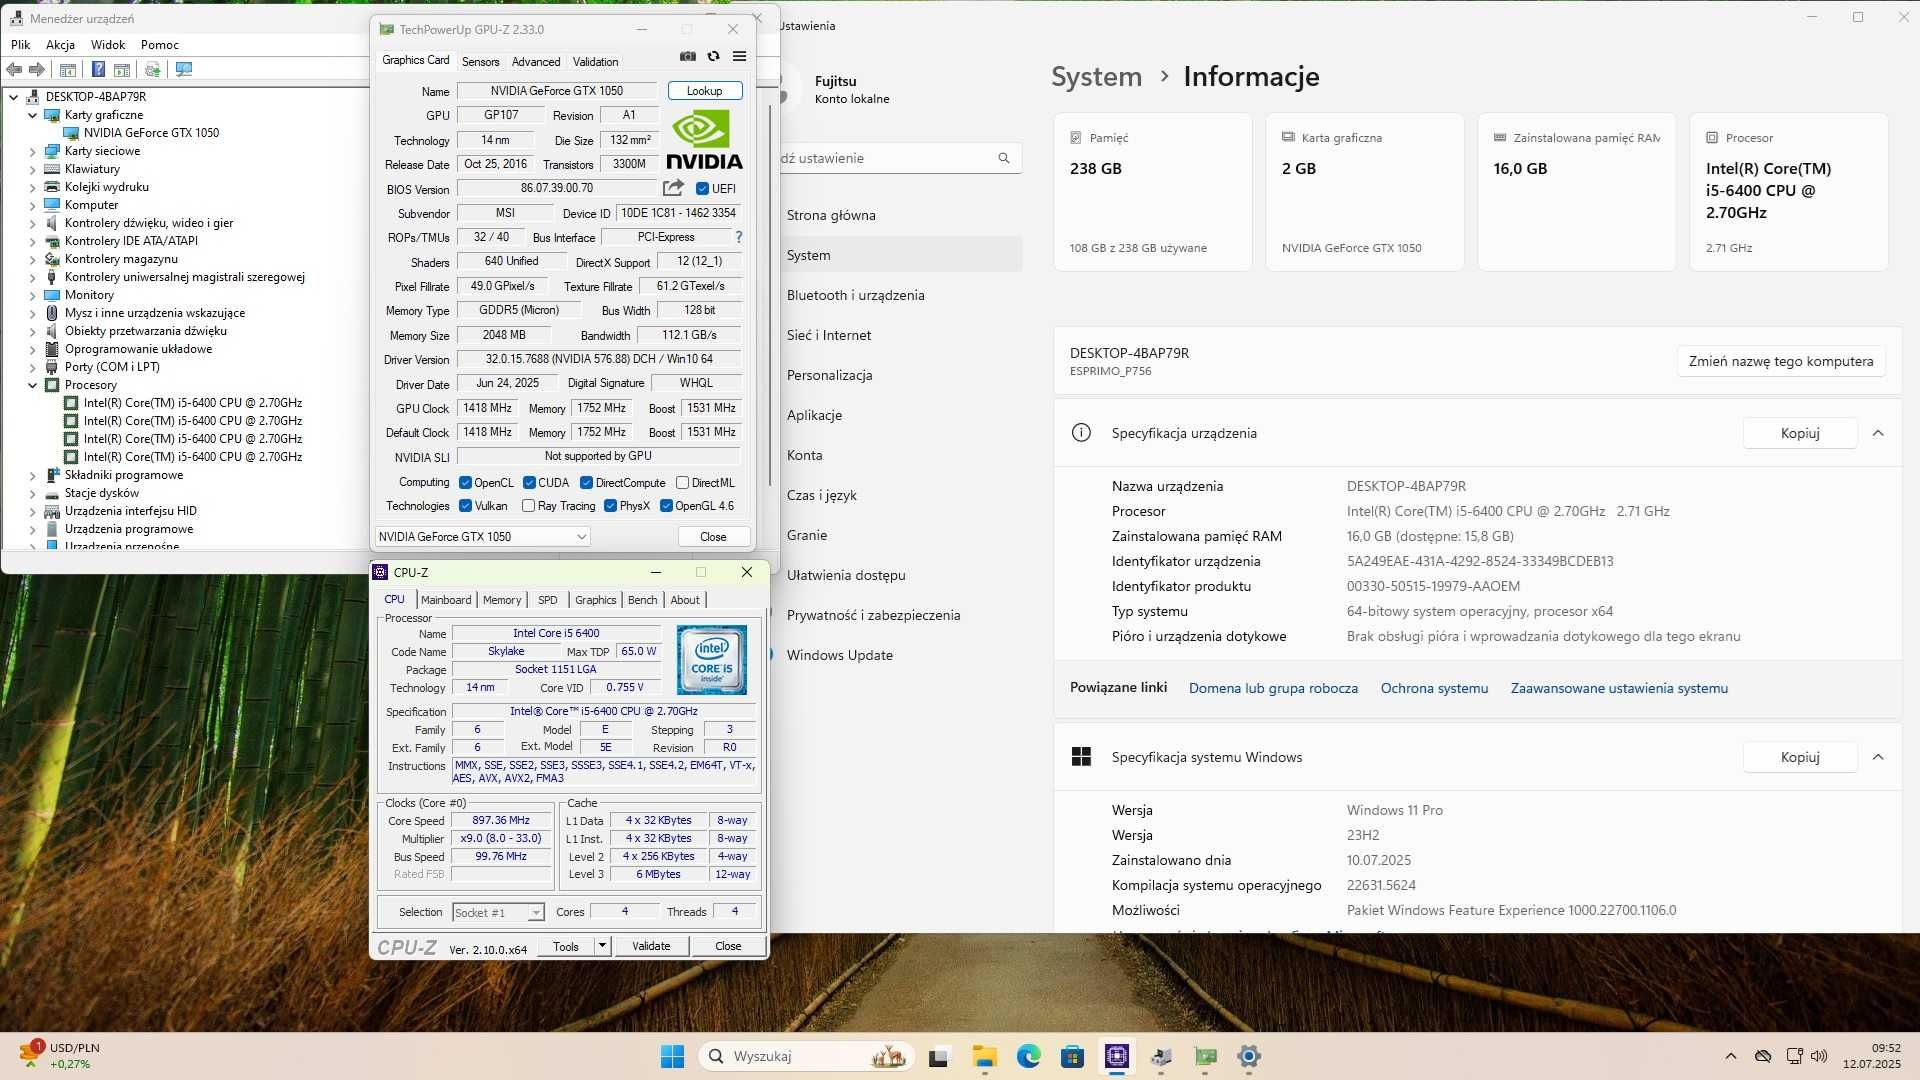Toggle the Vulkan checkbox in GPU-Z
The height and width of the screenshot is (1080, 1920).
point(465,506)
